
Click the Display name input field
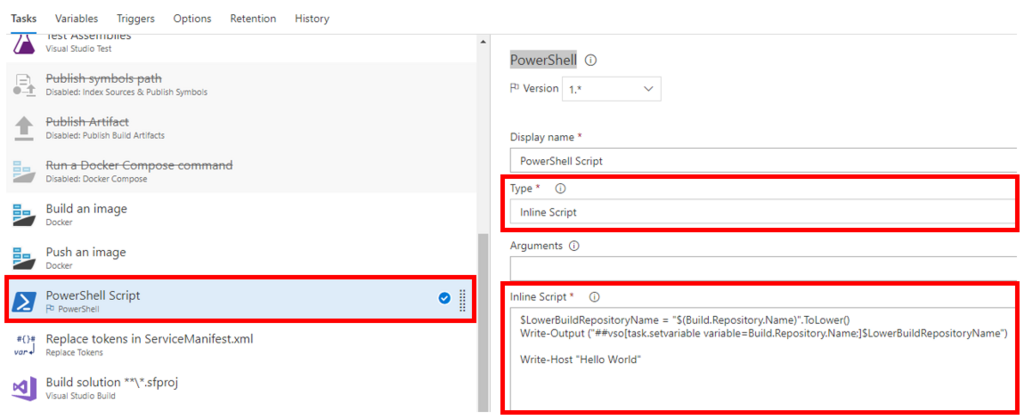[763, 160]
